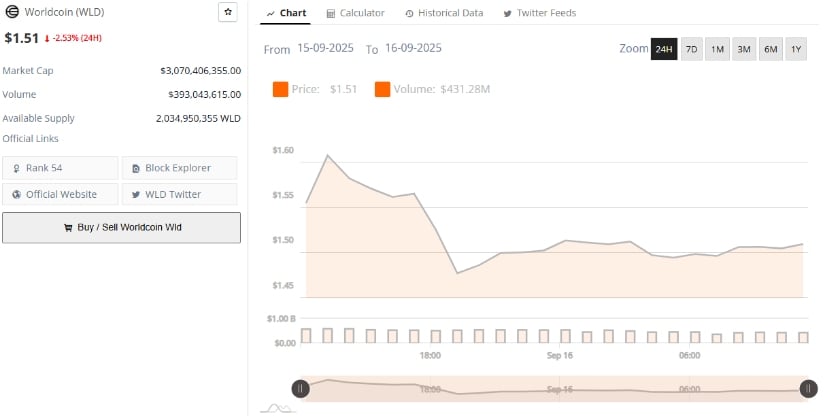Click the Worldcoin (WLD) title text
The width and height of the screenshot is (825, 416).
point(64,12)
